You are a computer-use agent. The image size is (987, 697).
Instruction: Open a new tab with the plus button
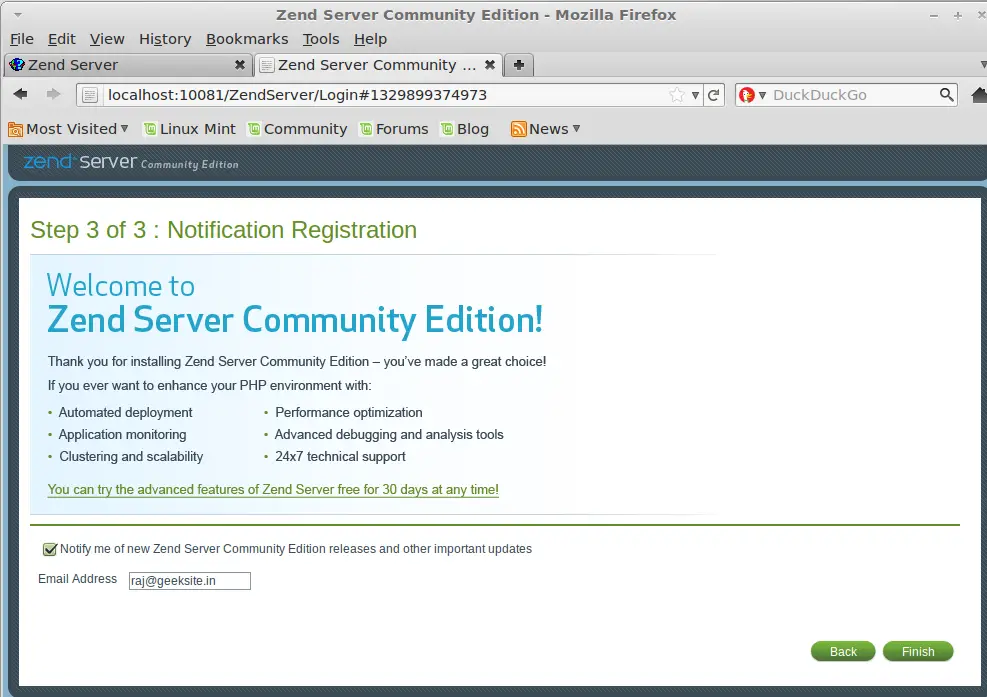point(519,65)
